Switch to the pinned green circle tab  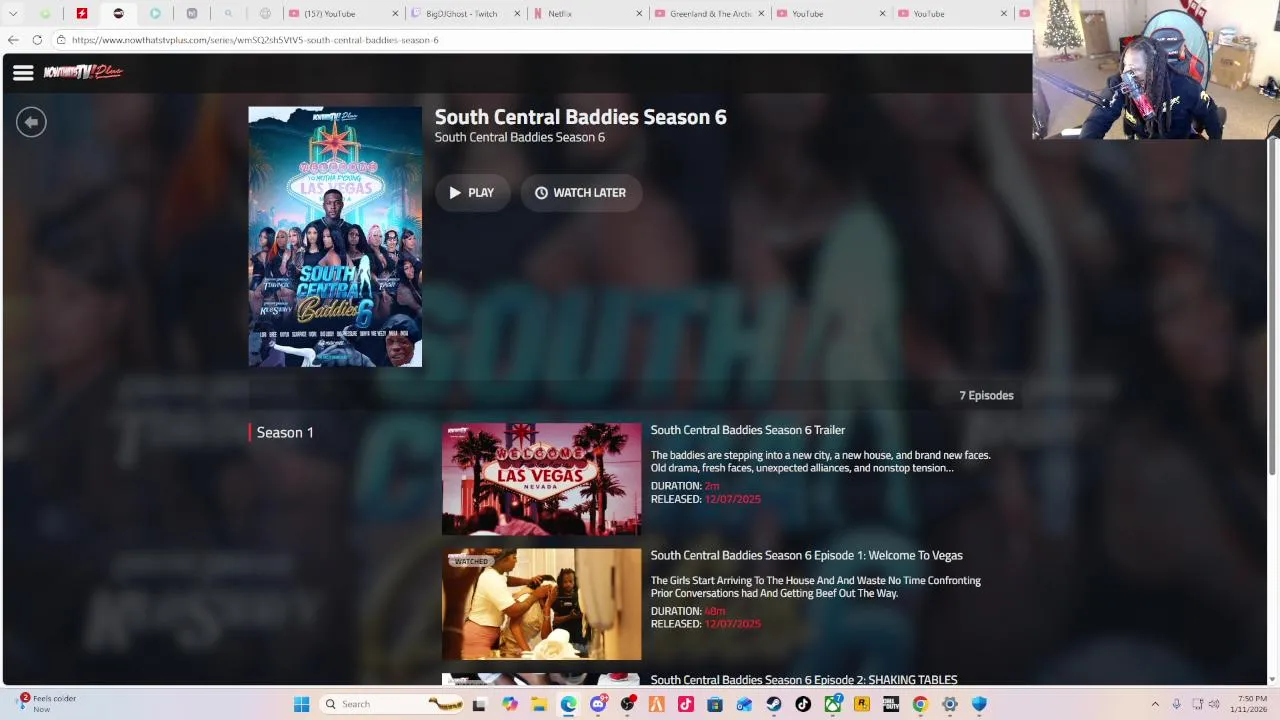pyautogui.click(x=45, y=14)
